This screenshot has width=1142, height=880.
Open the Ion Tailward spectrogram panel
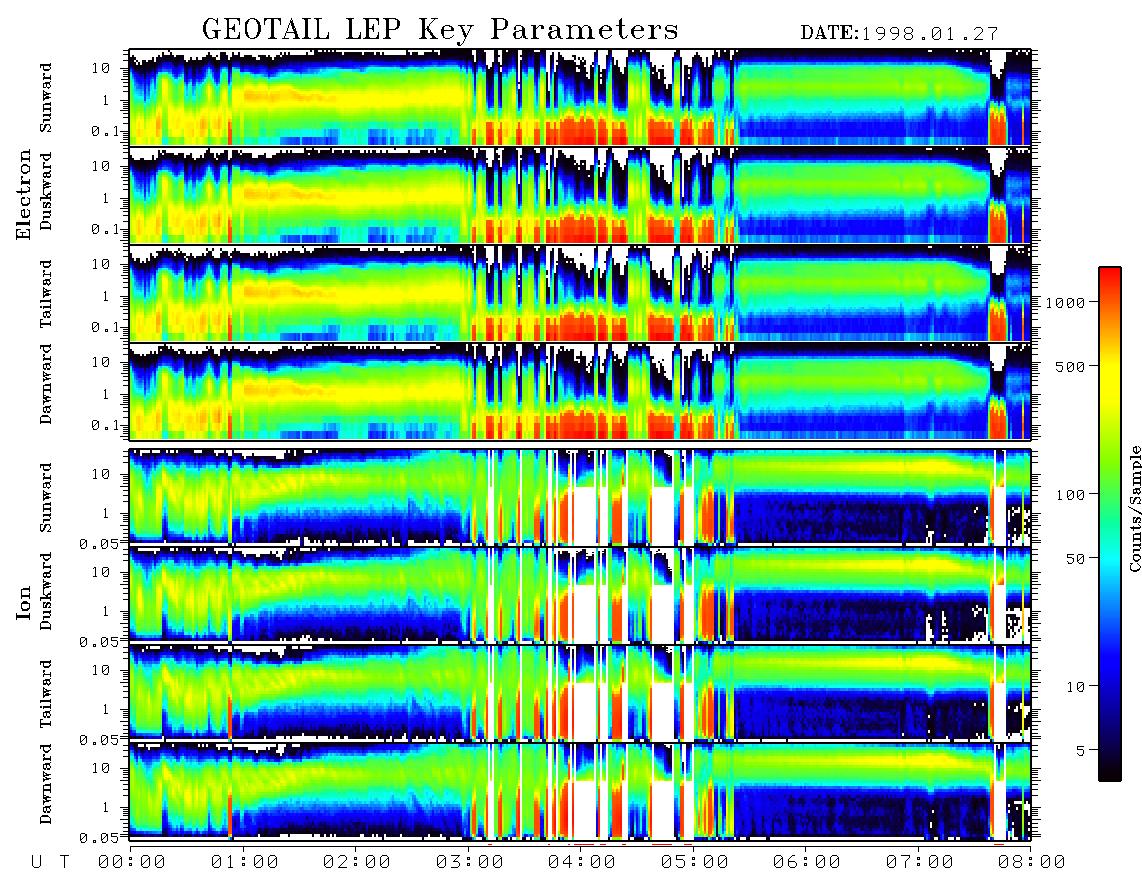pyautogui.click(x=580, y=693)
